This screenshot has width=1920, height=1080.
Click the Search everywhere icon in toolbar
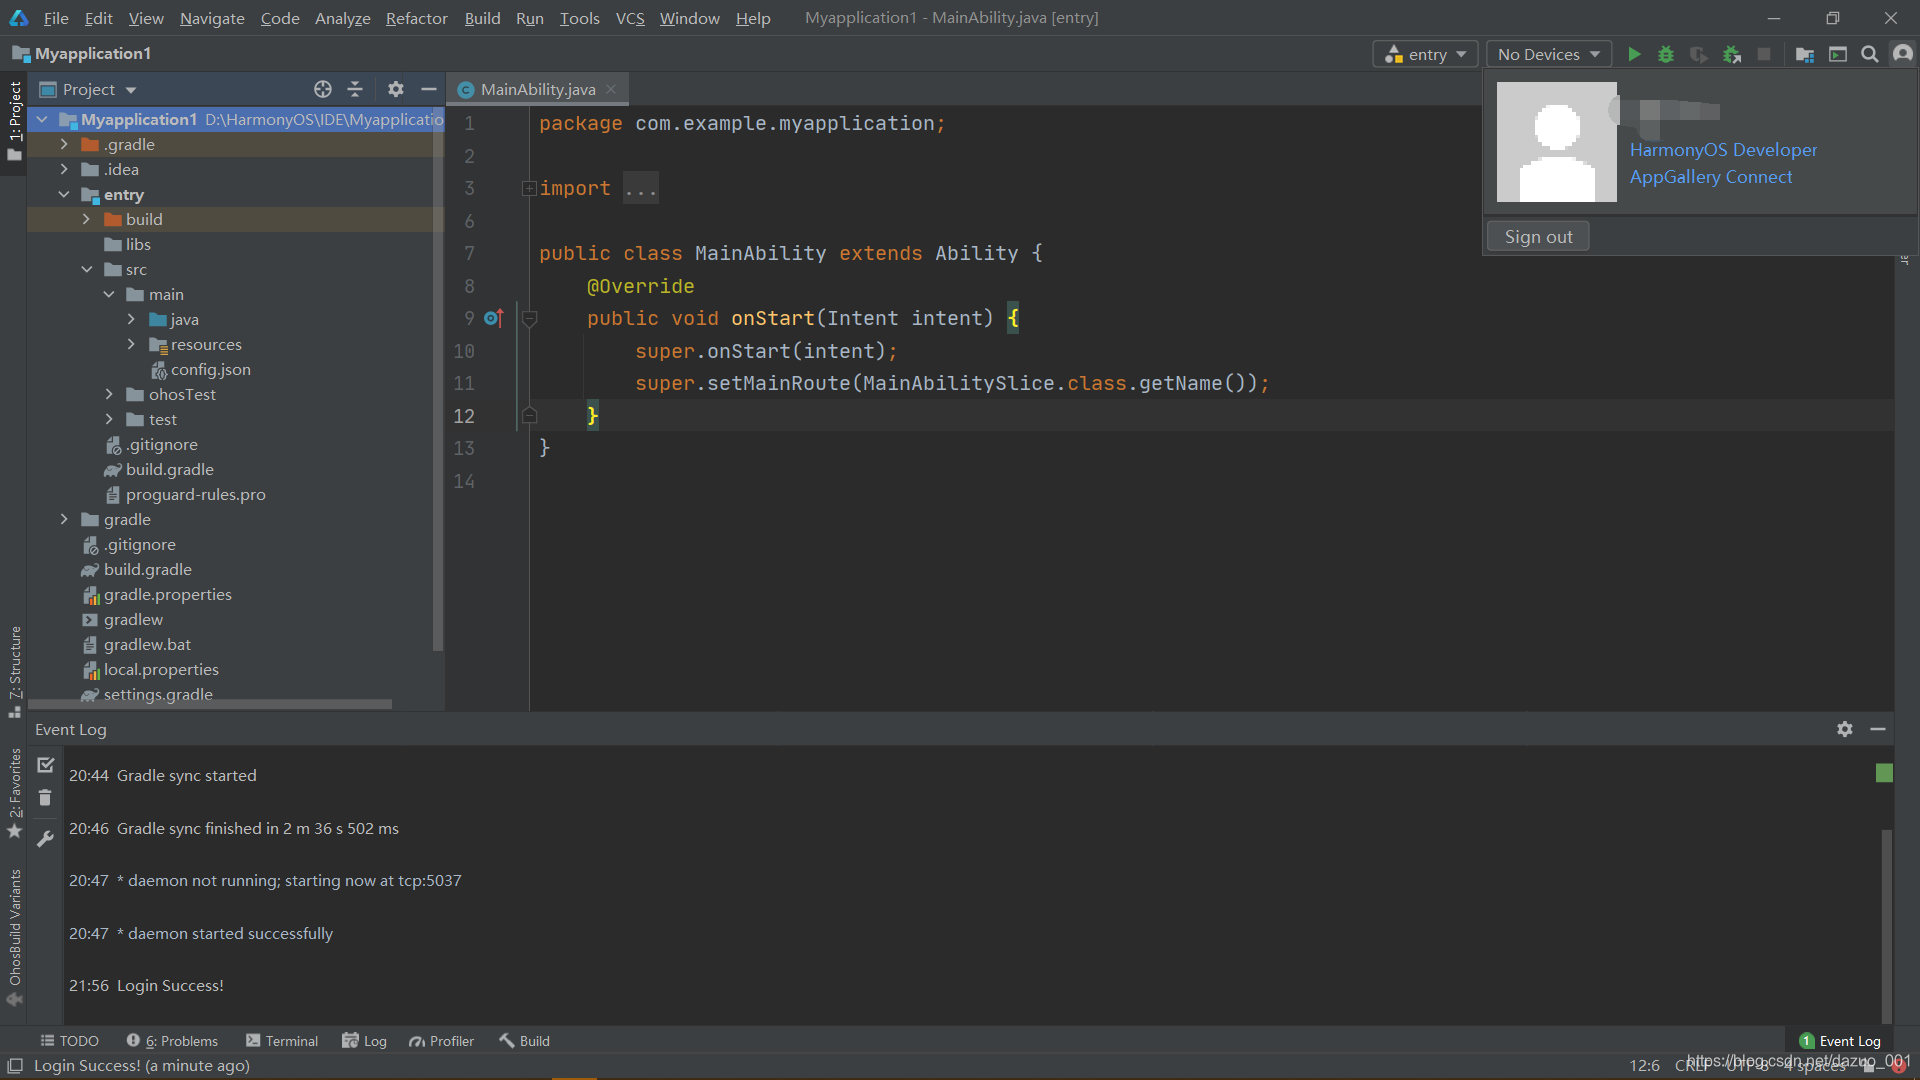[x=1870, y=53]
